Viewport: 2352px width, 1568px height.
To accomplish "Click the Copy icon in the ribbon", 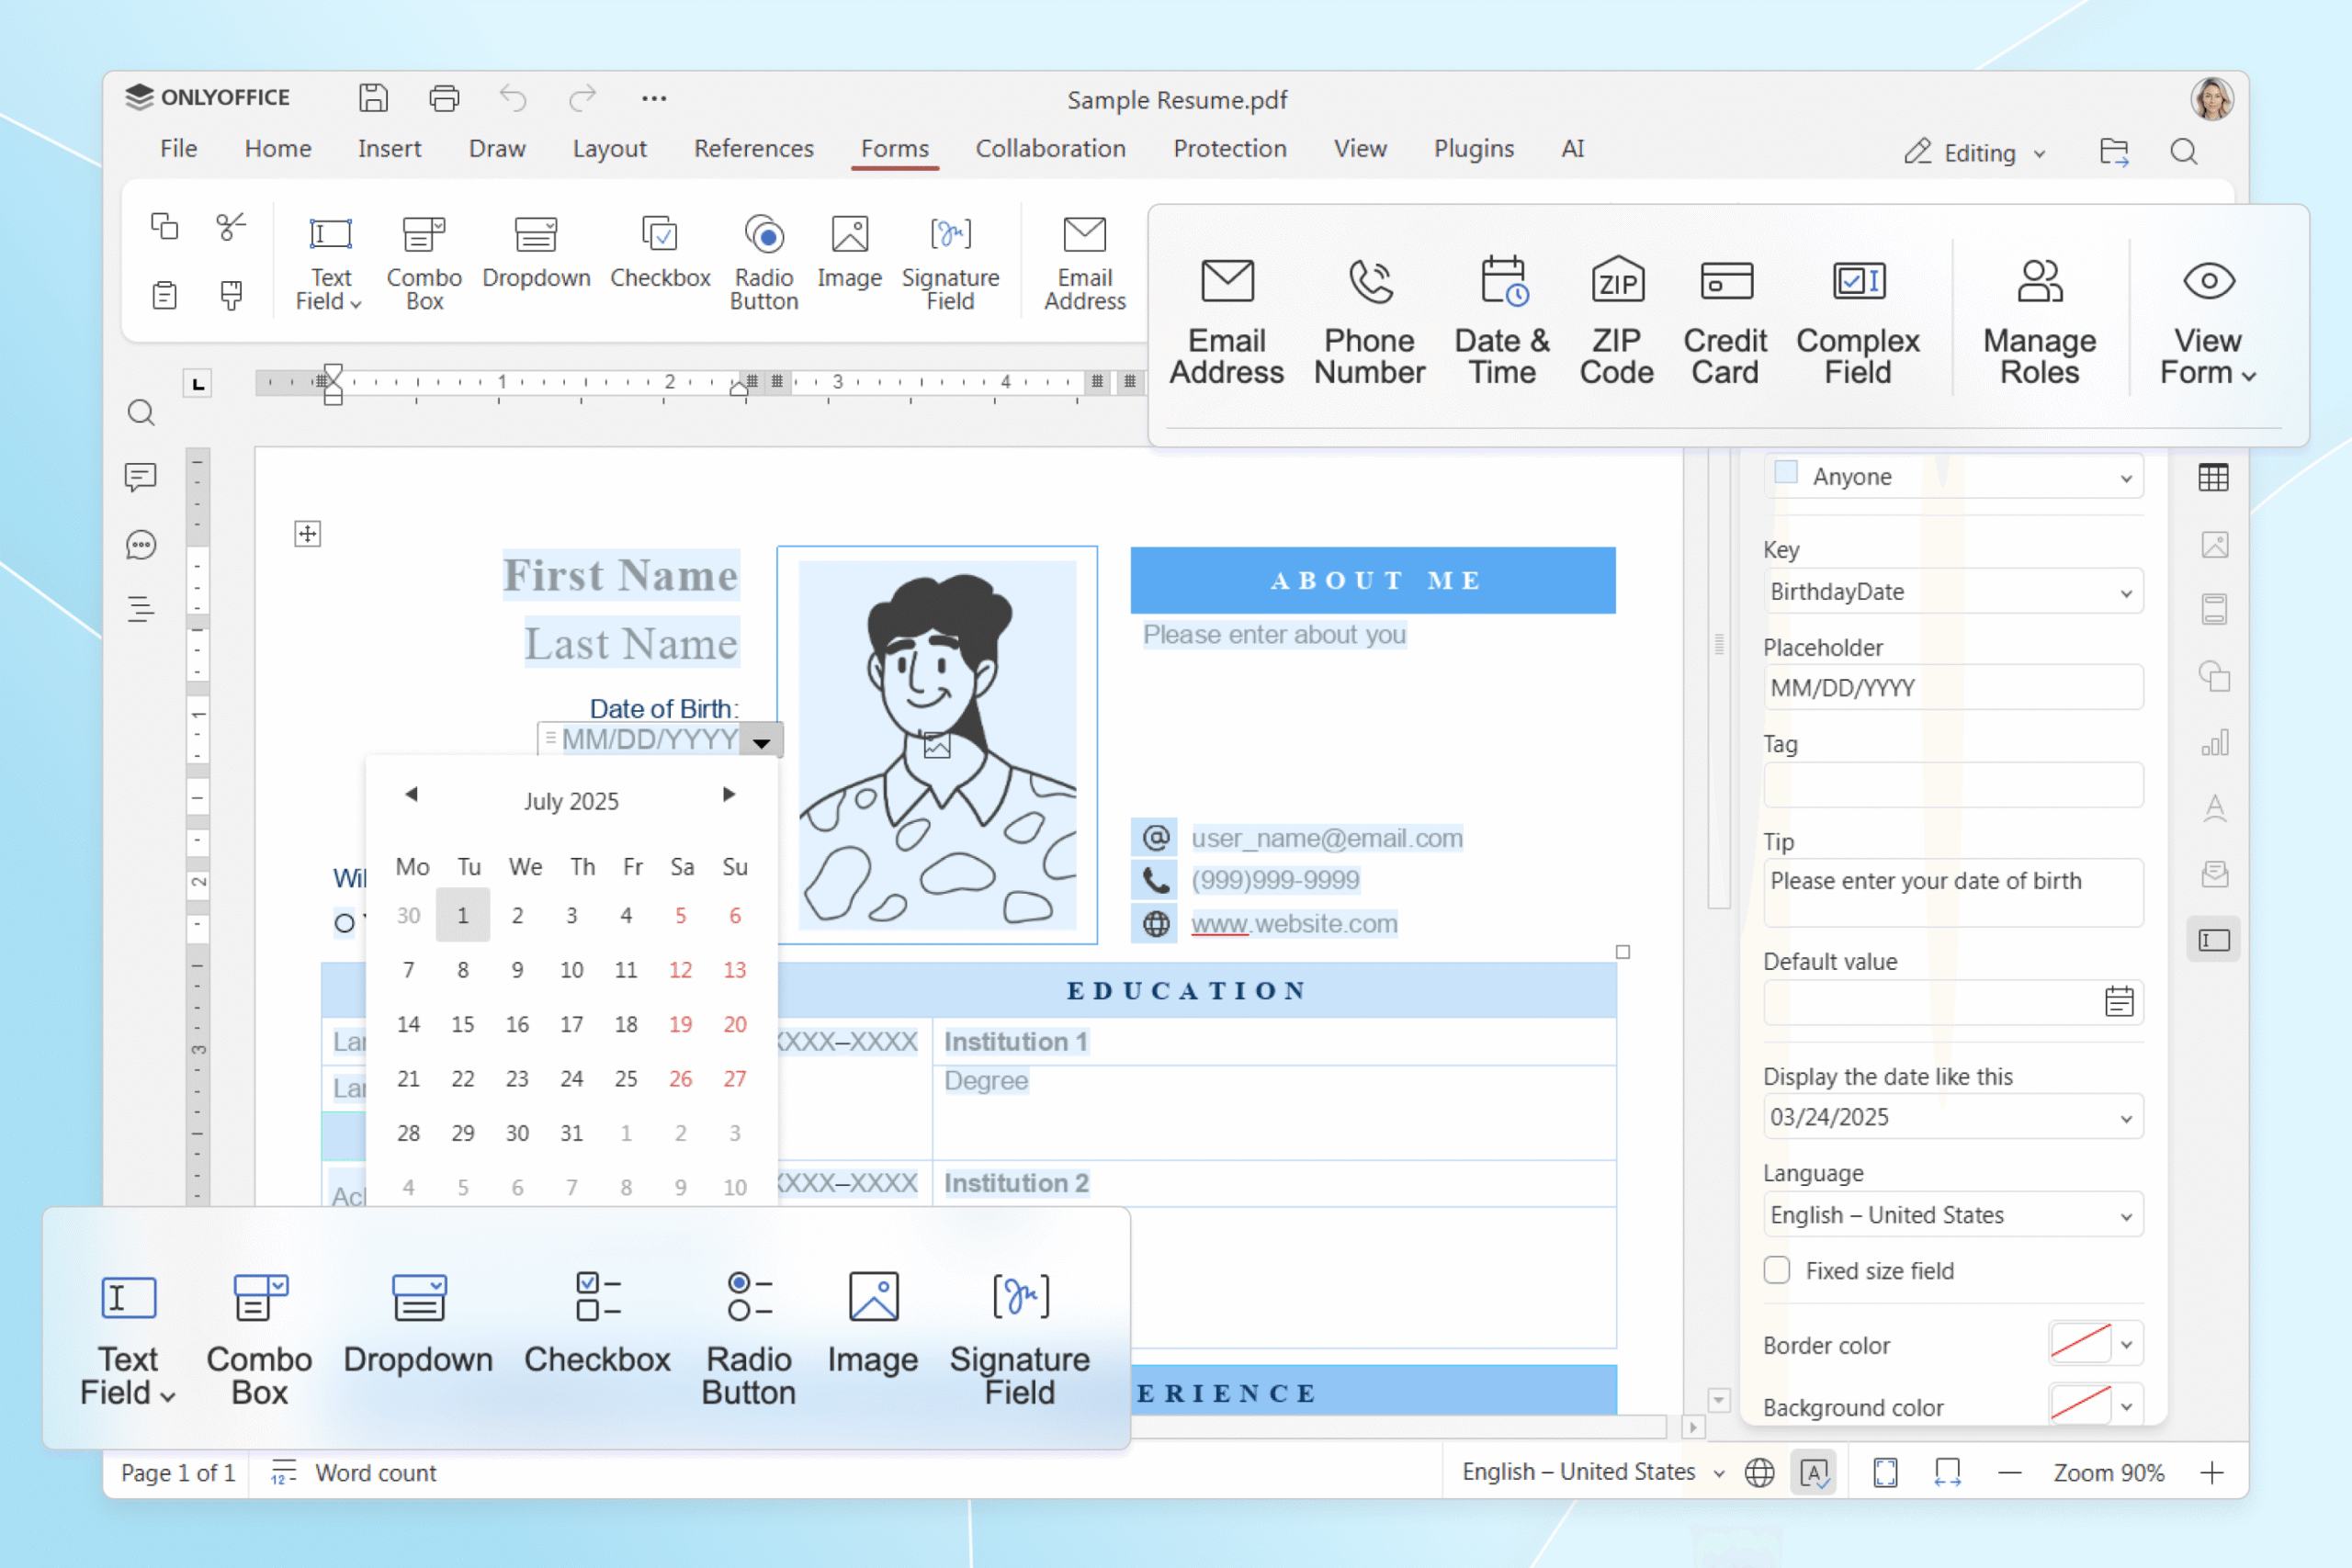I will click(164, 226).
